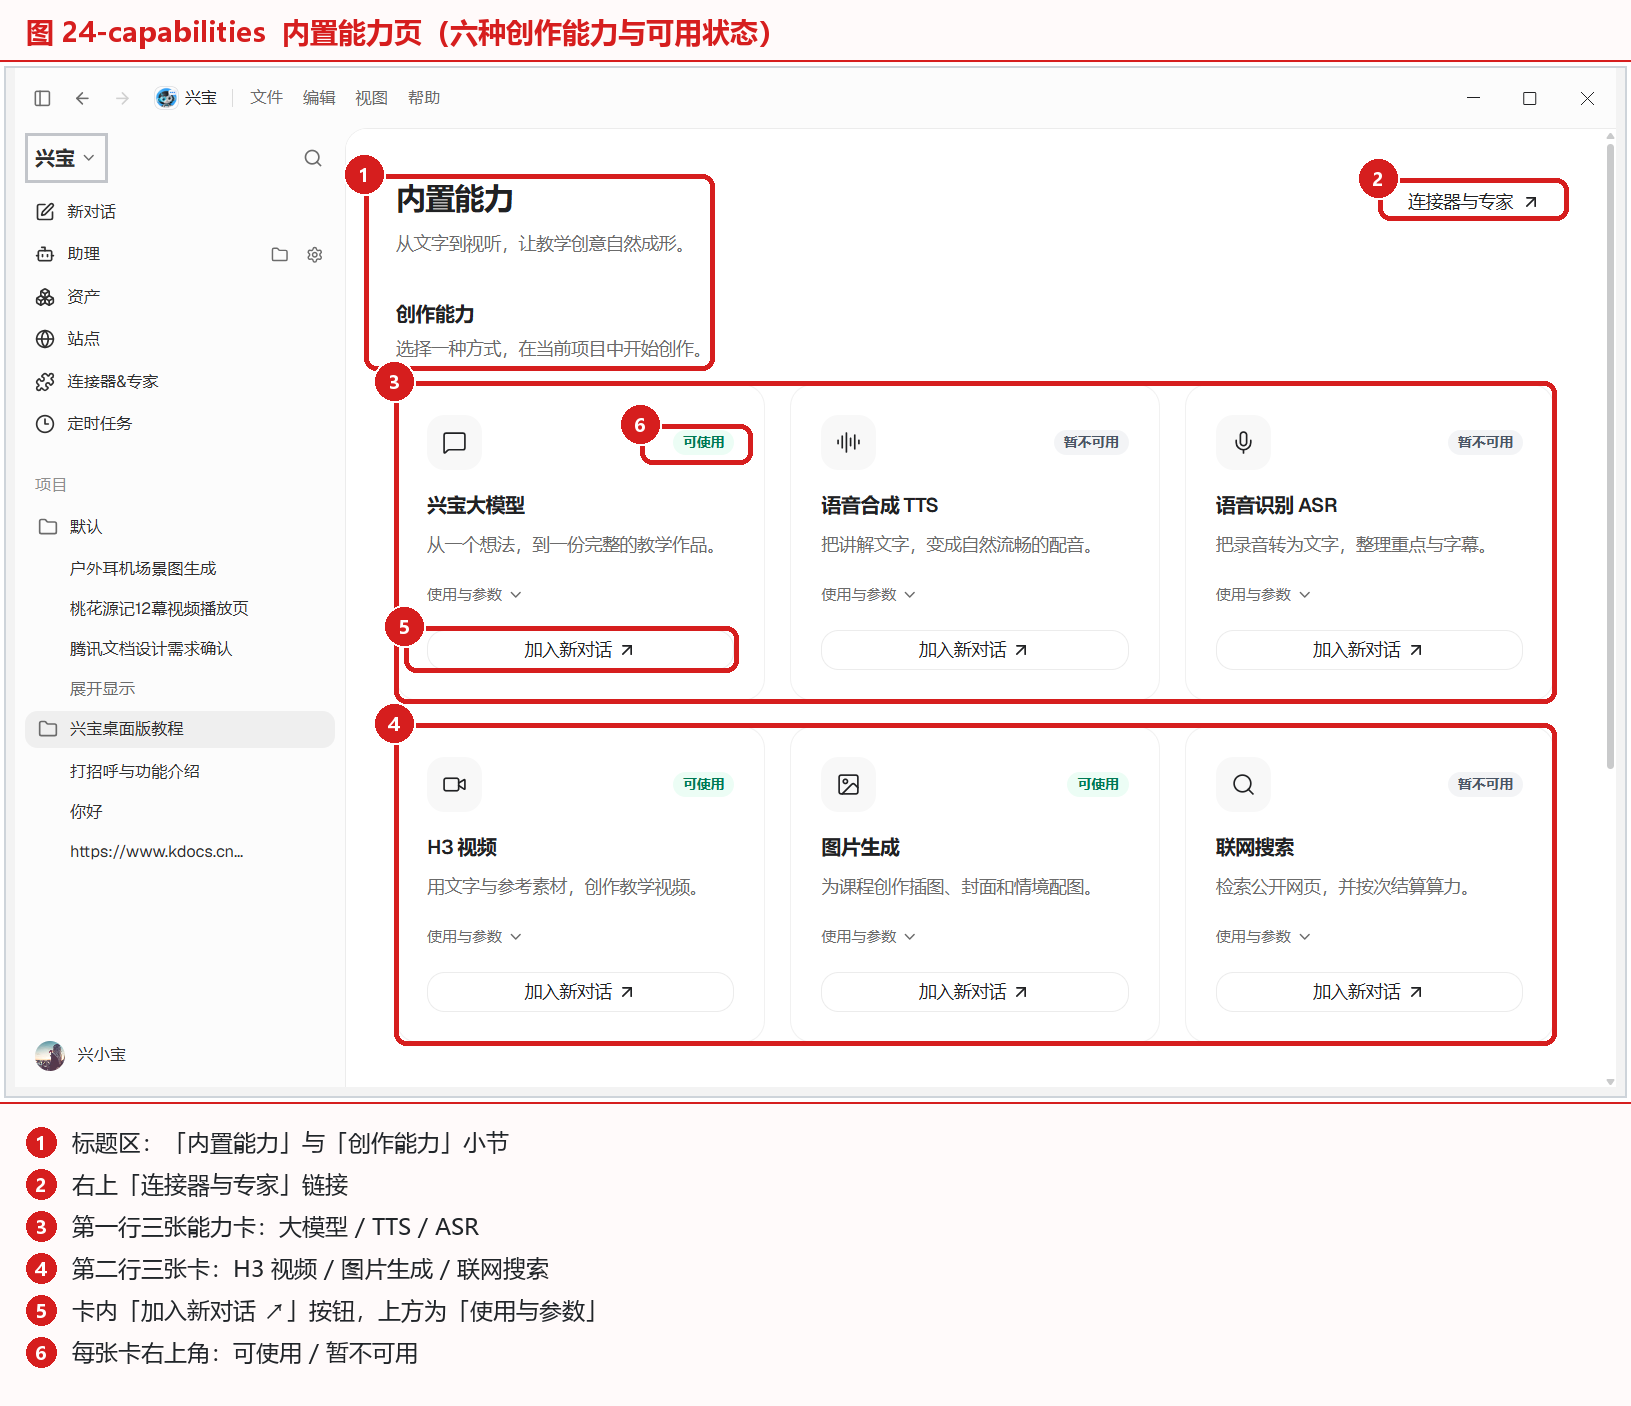Click the vertical scrollbar on the right
This screenshot has height=1406, width=1631.
point(1610,457)
